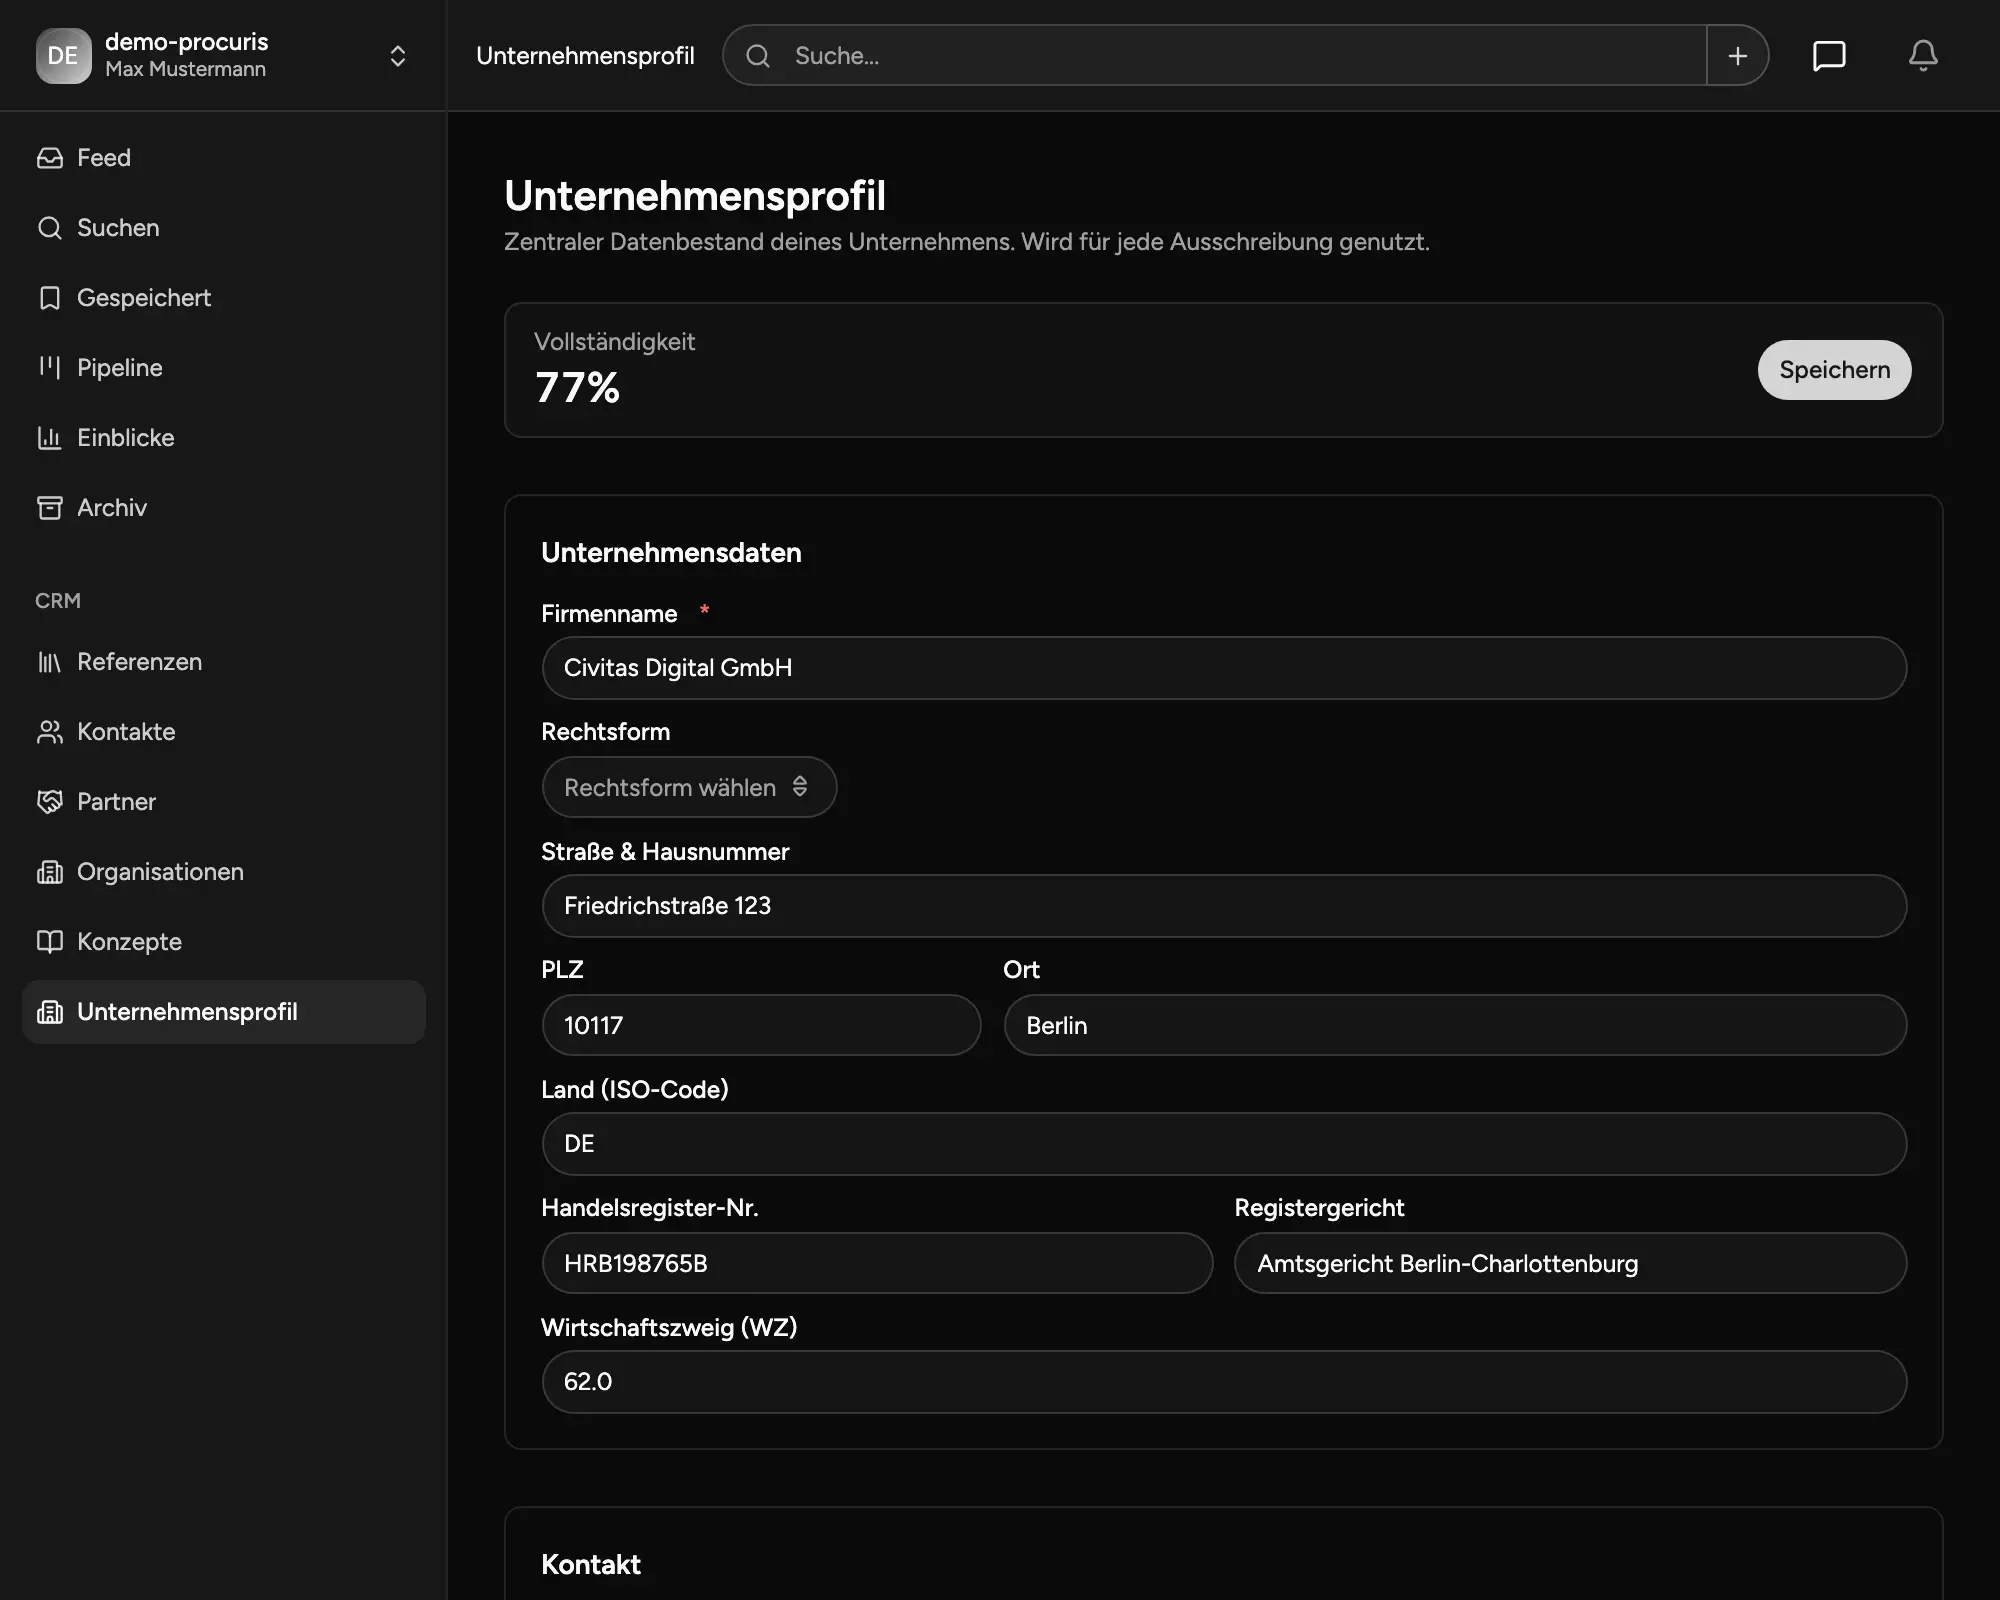2000x1600 pixels.
Task: Open the notifications bell
Action: pos(1923,56)
